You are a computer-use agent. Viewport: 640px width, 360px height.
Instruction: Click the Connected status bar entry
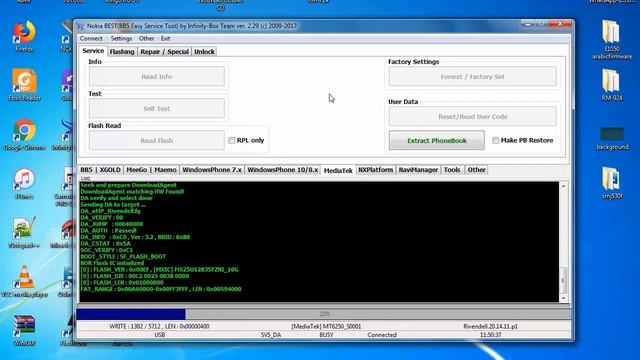pyautogui.click(x=382, y=335)
